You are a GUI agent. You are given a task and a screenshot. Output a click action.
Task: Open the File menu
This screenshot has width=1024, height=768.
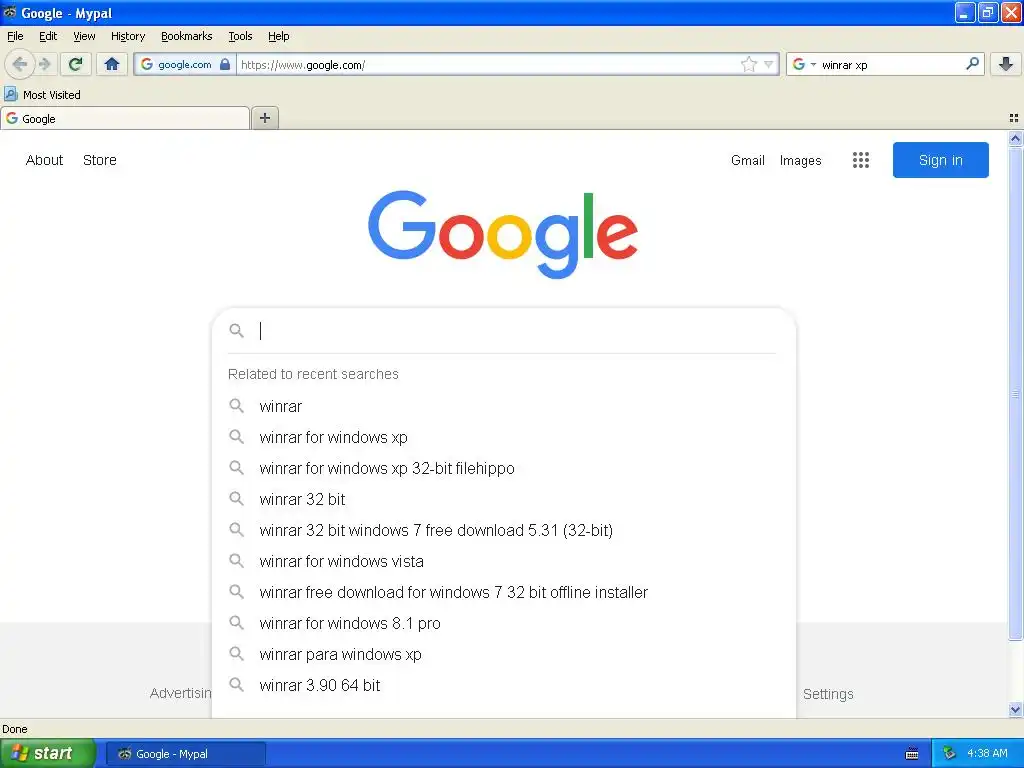point(15,36)
